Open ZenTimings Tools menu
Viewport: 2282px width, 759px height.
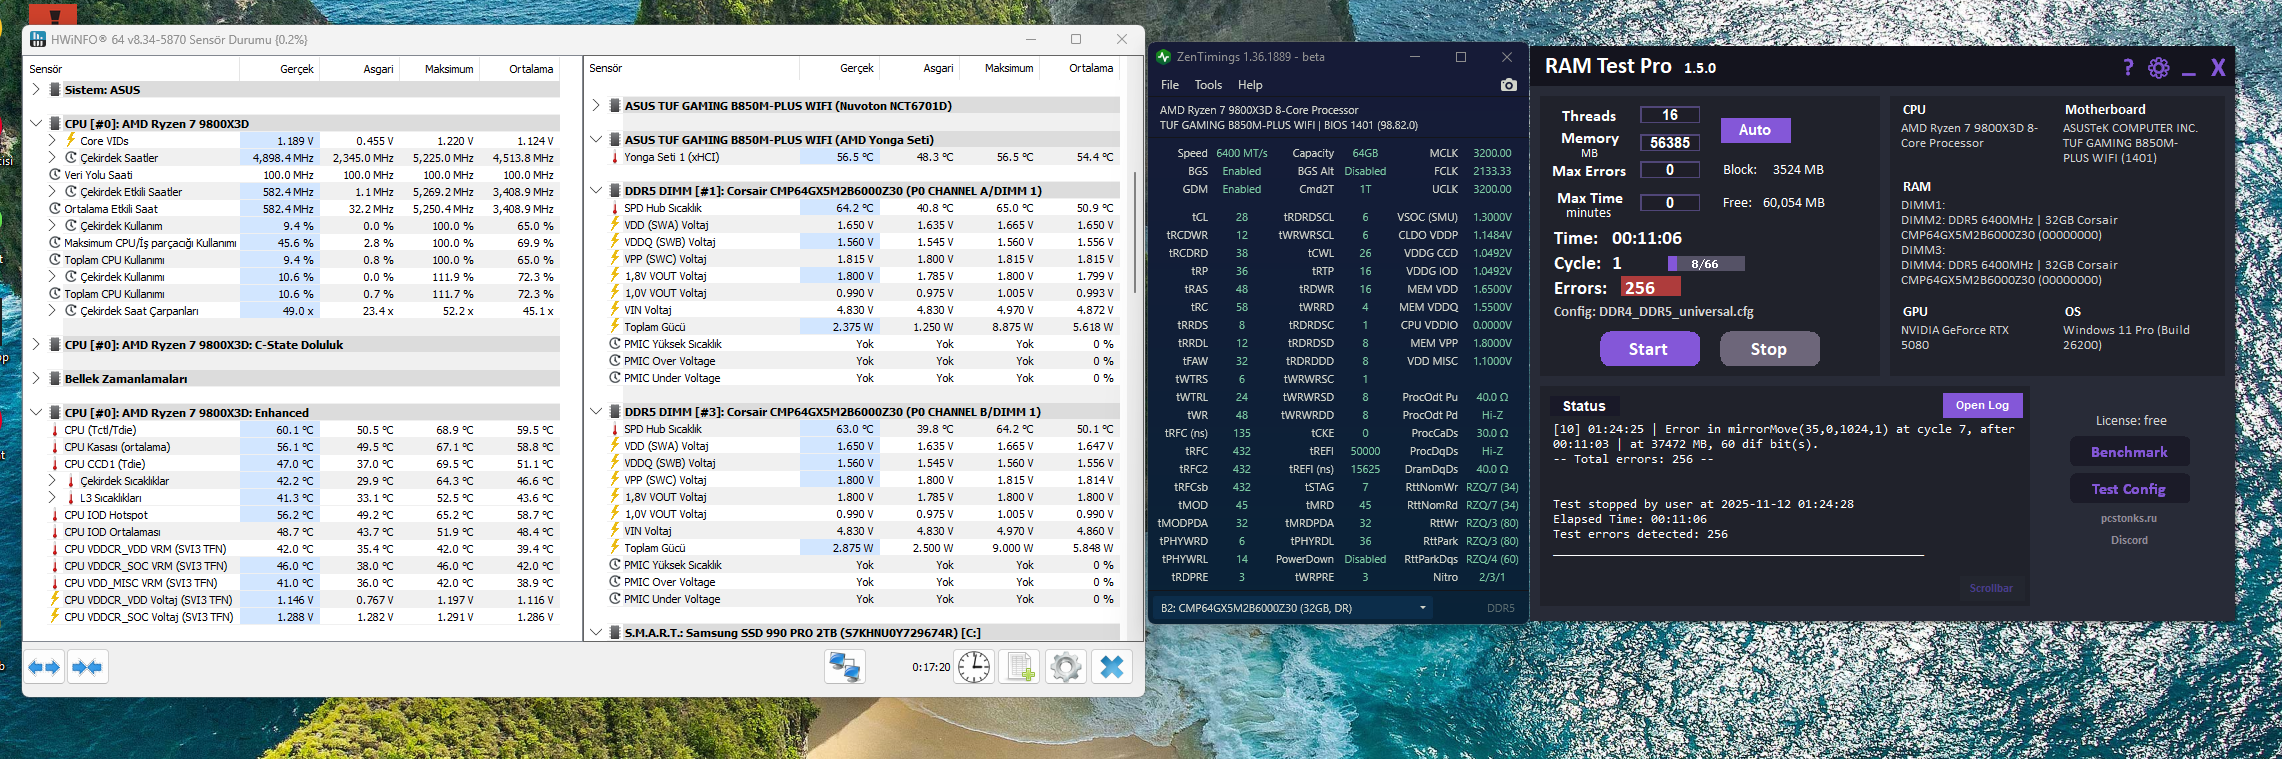[1208, 85]
